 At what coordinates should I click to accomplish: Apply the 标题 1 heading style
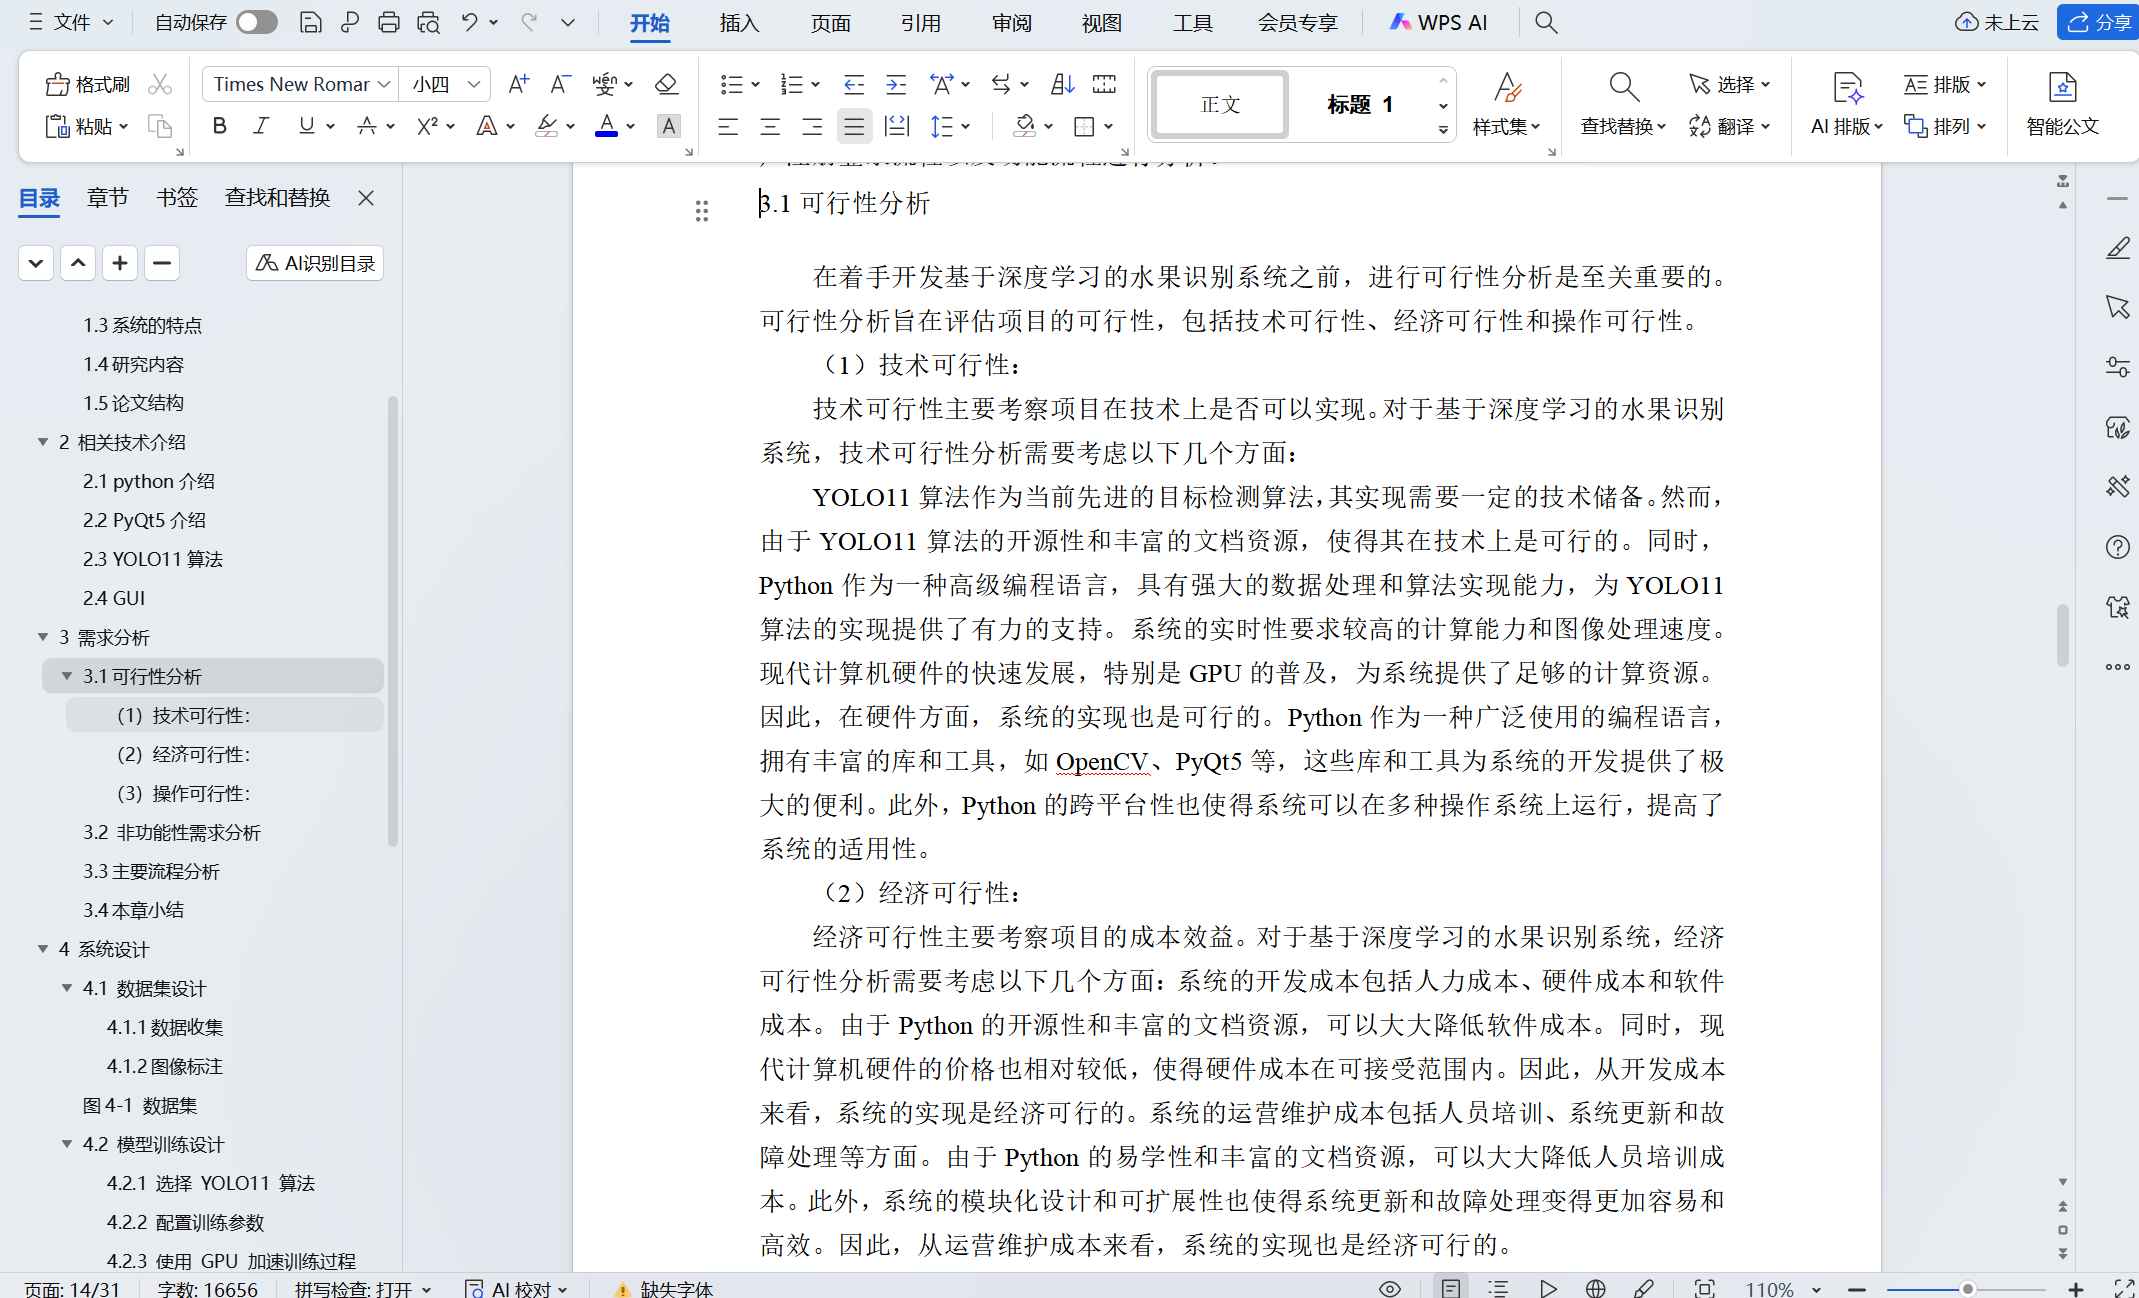pyautogui.click(x=1359, y=104)
